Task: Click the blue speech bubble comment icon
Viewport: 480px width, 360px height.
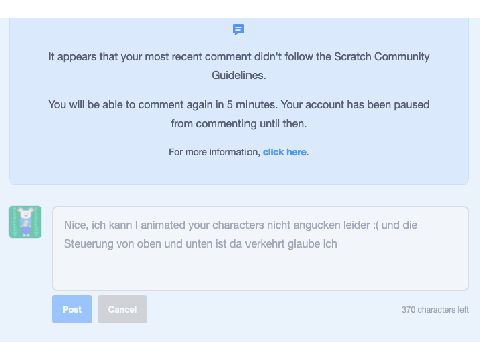Action: [238, 29]
